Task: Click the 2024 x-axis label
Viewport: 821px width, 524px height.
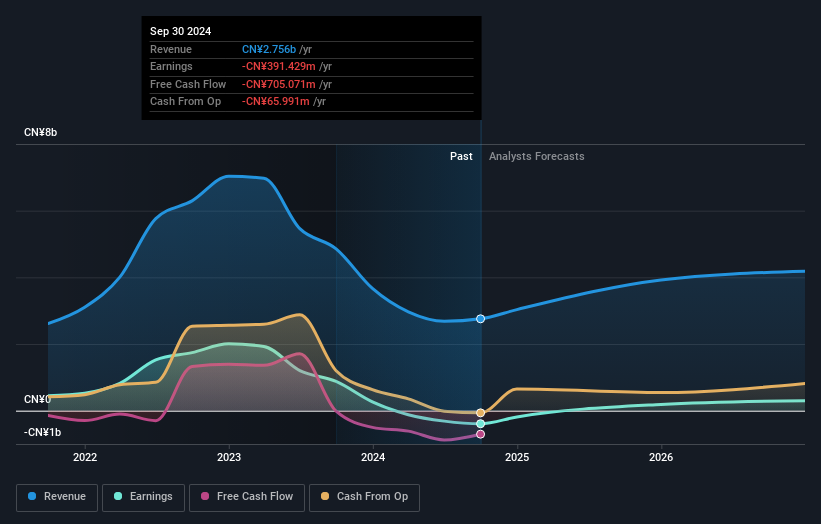Action: point(373,457)
